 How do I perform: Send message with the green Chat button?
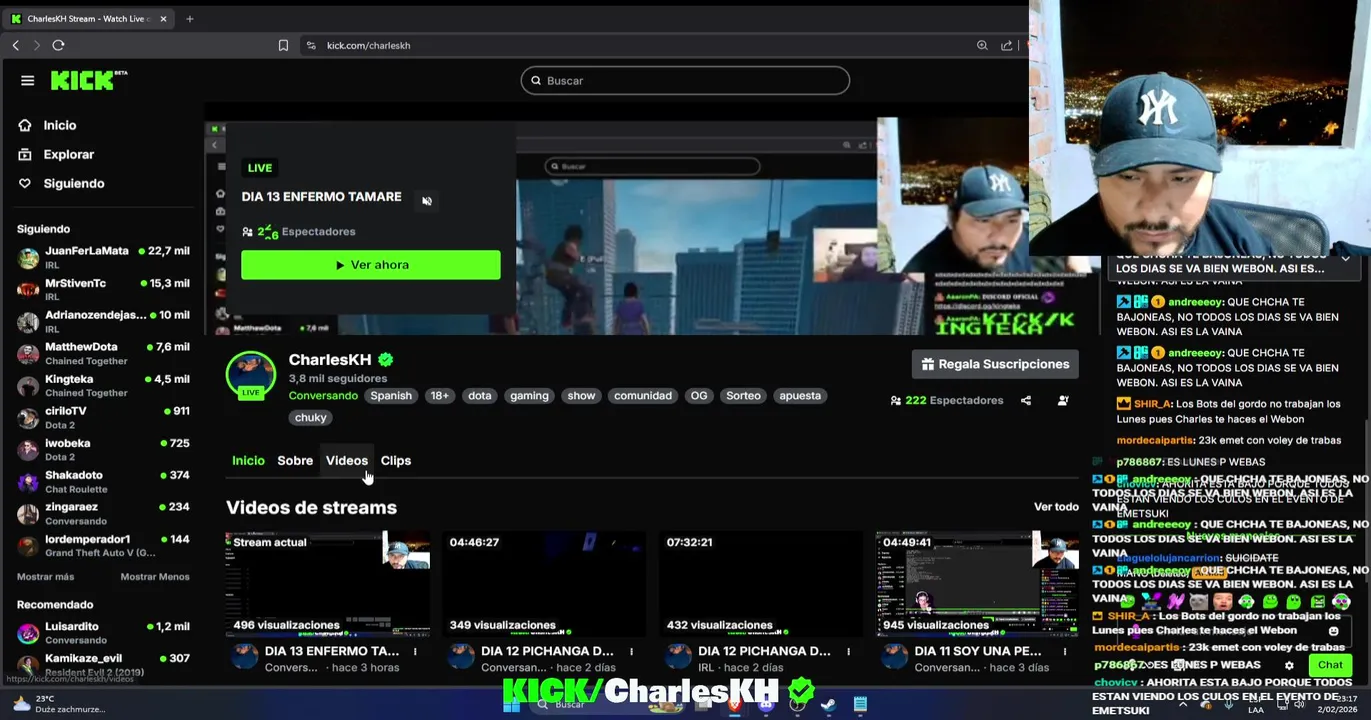point(1330,665)
